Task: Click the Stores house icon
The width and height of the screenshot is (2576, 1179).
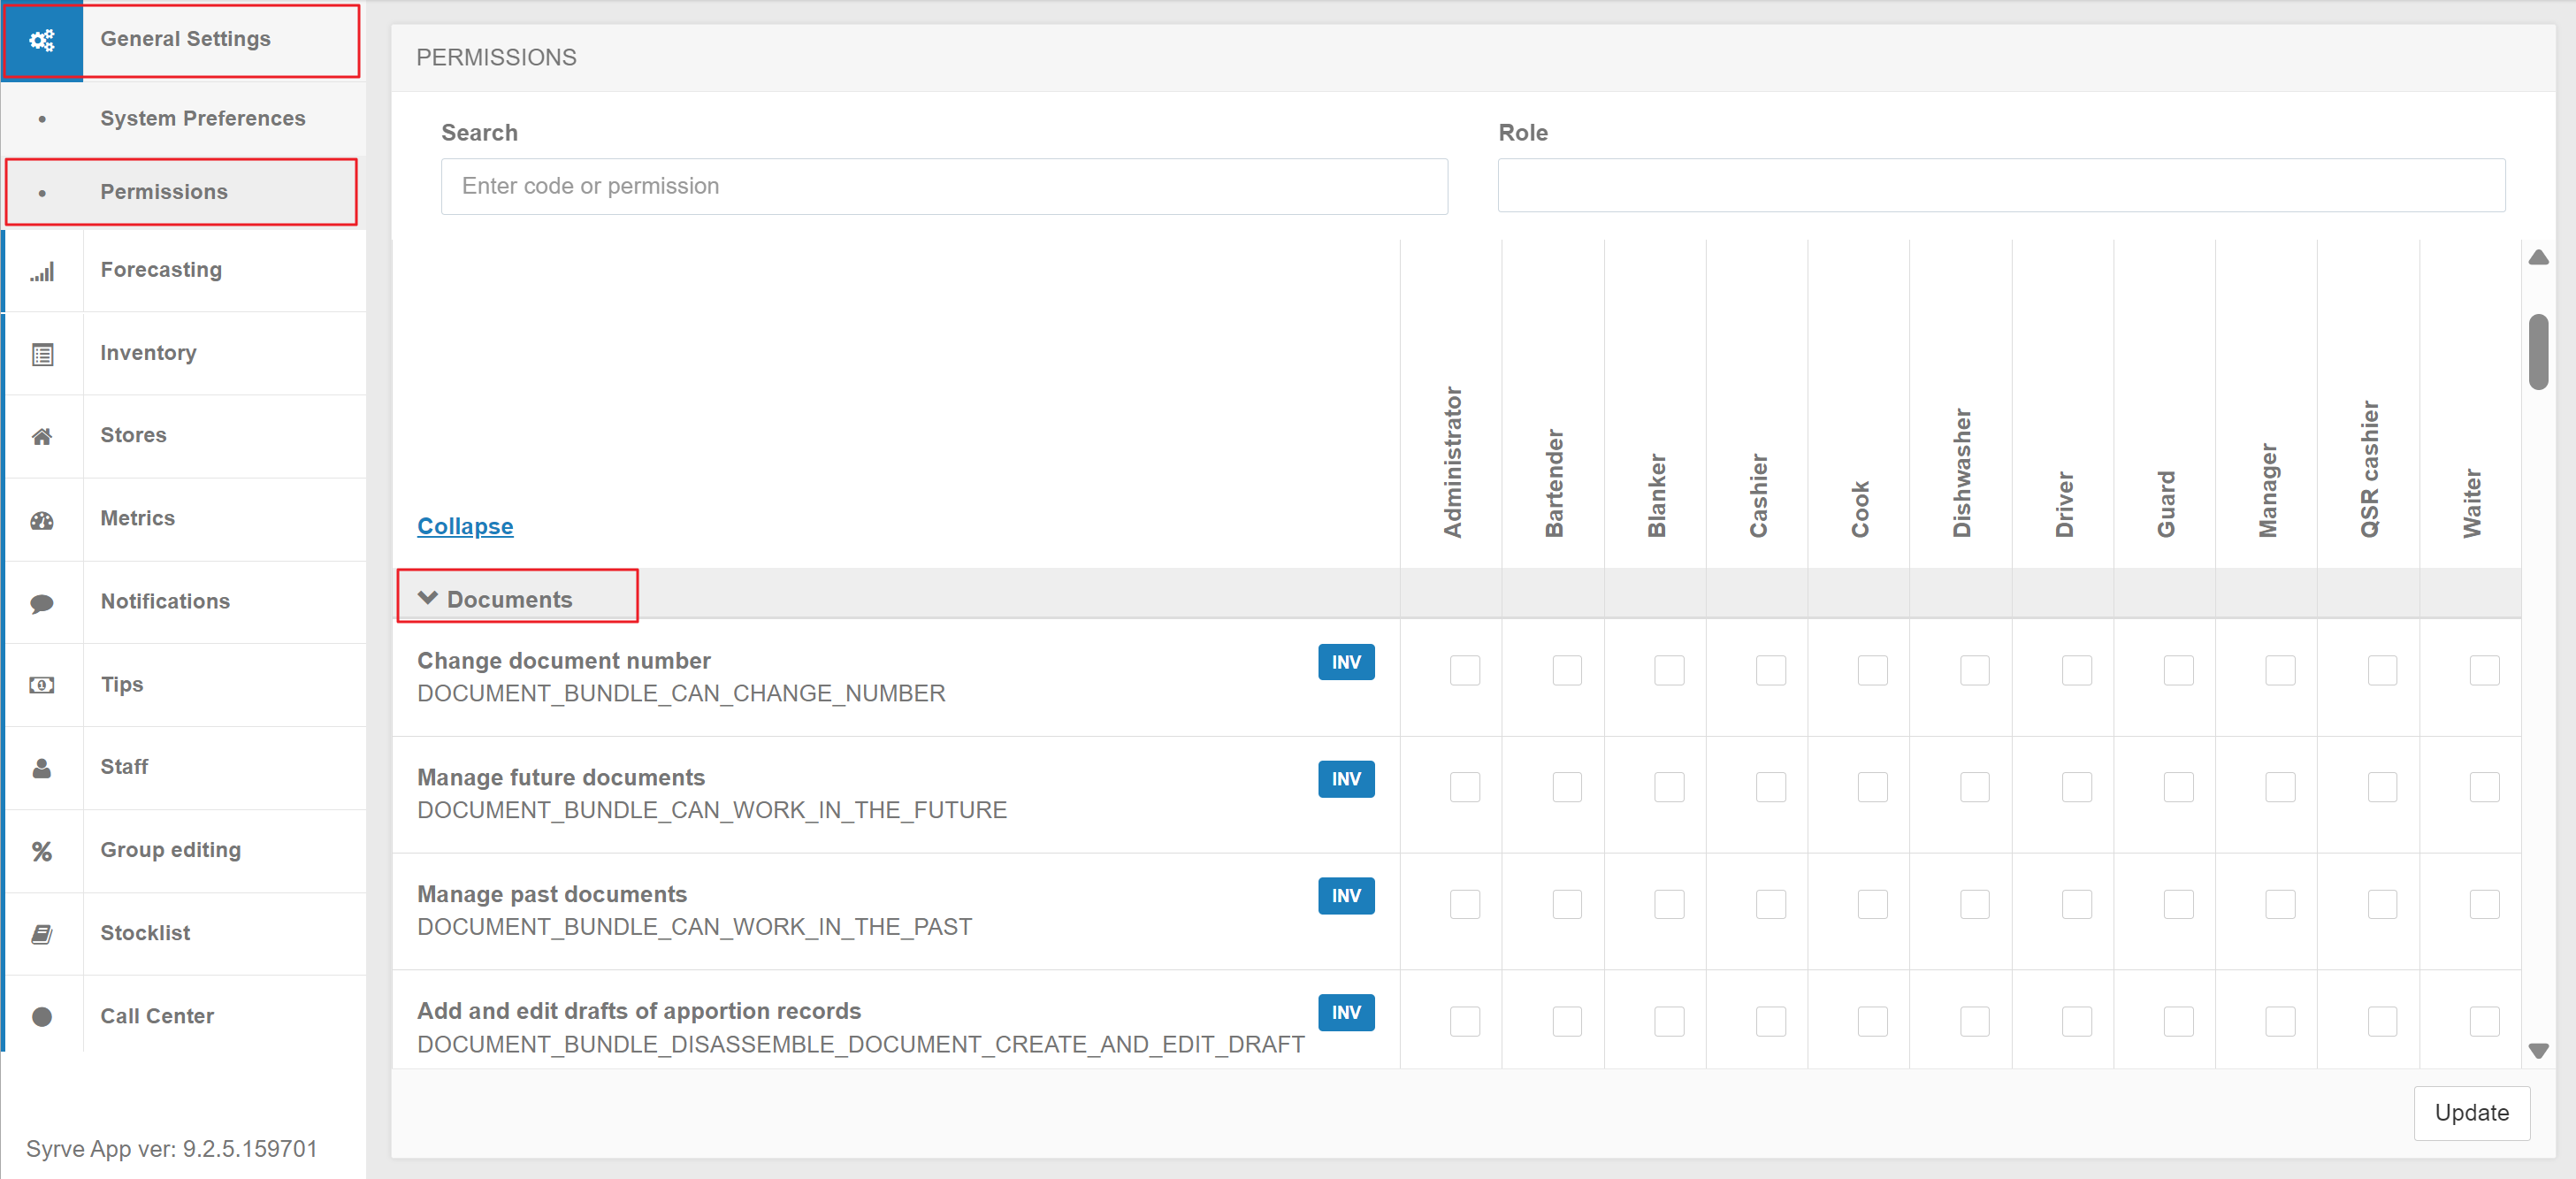Action: (x=42, y=436)
